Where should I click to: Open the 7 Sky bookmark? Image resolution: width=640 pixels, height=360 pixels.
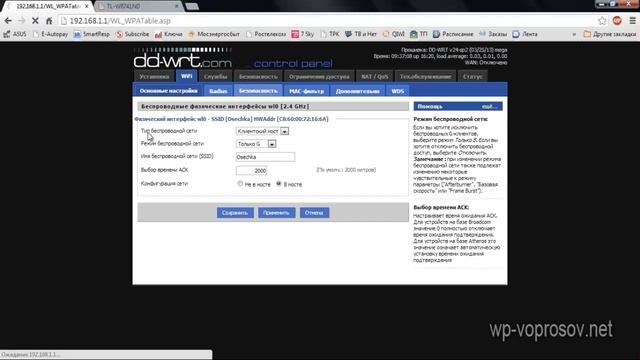point(303,34)
